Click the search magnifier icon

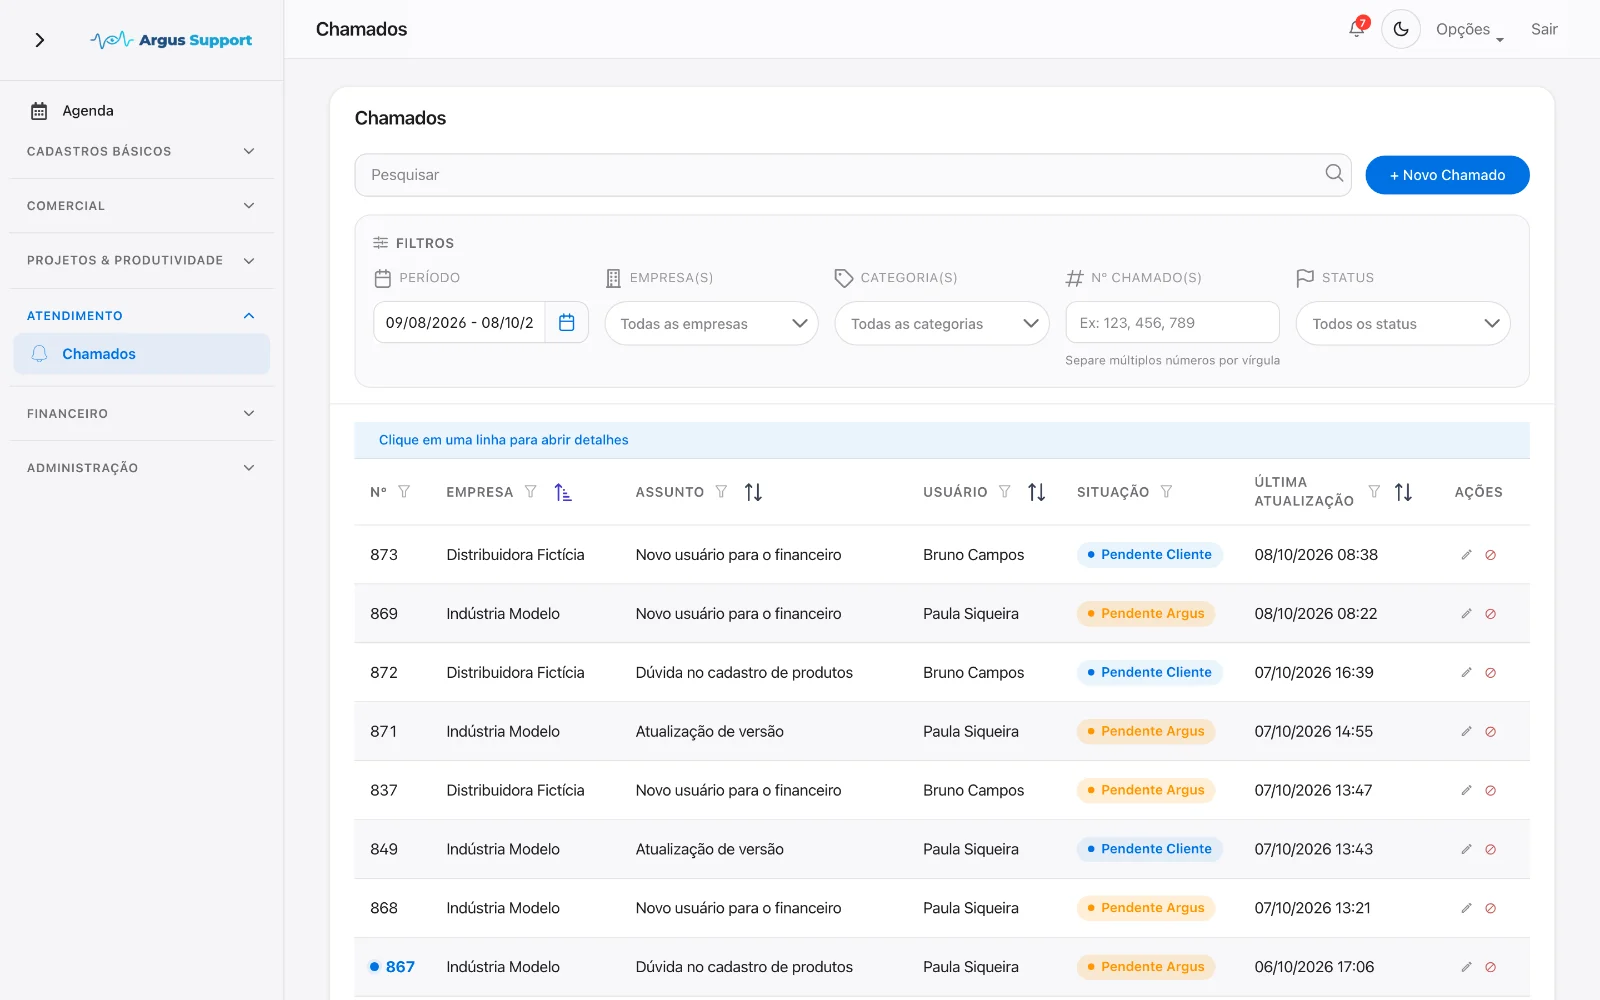coord(1334,173)
